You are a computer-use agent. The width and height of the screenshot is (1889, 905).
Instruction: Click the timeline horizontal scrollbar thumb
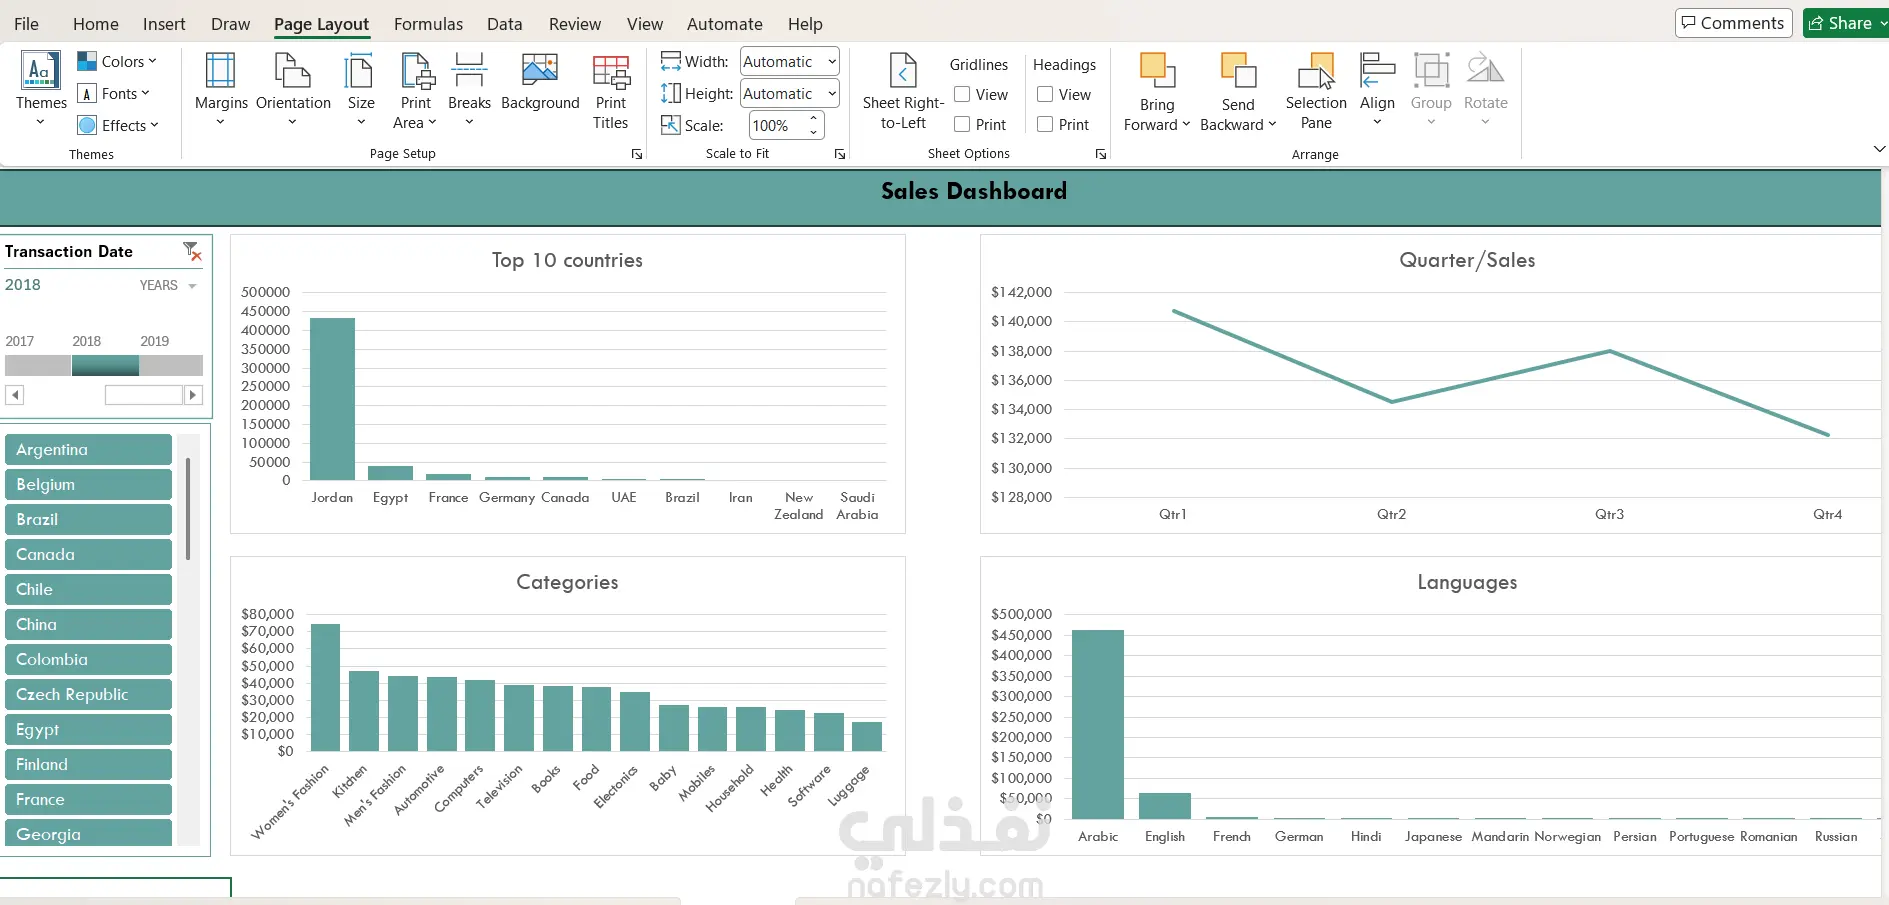coord(144,395)
